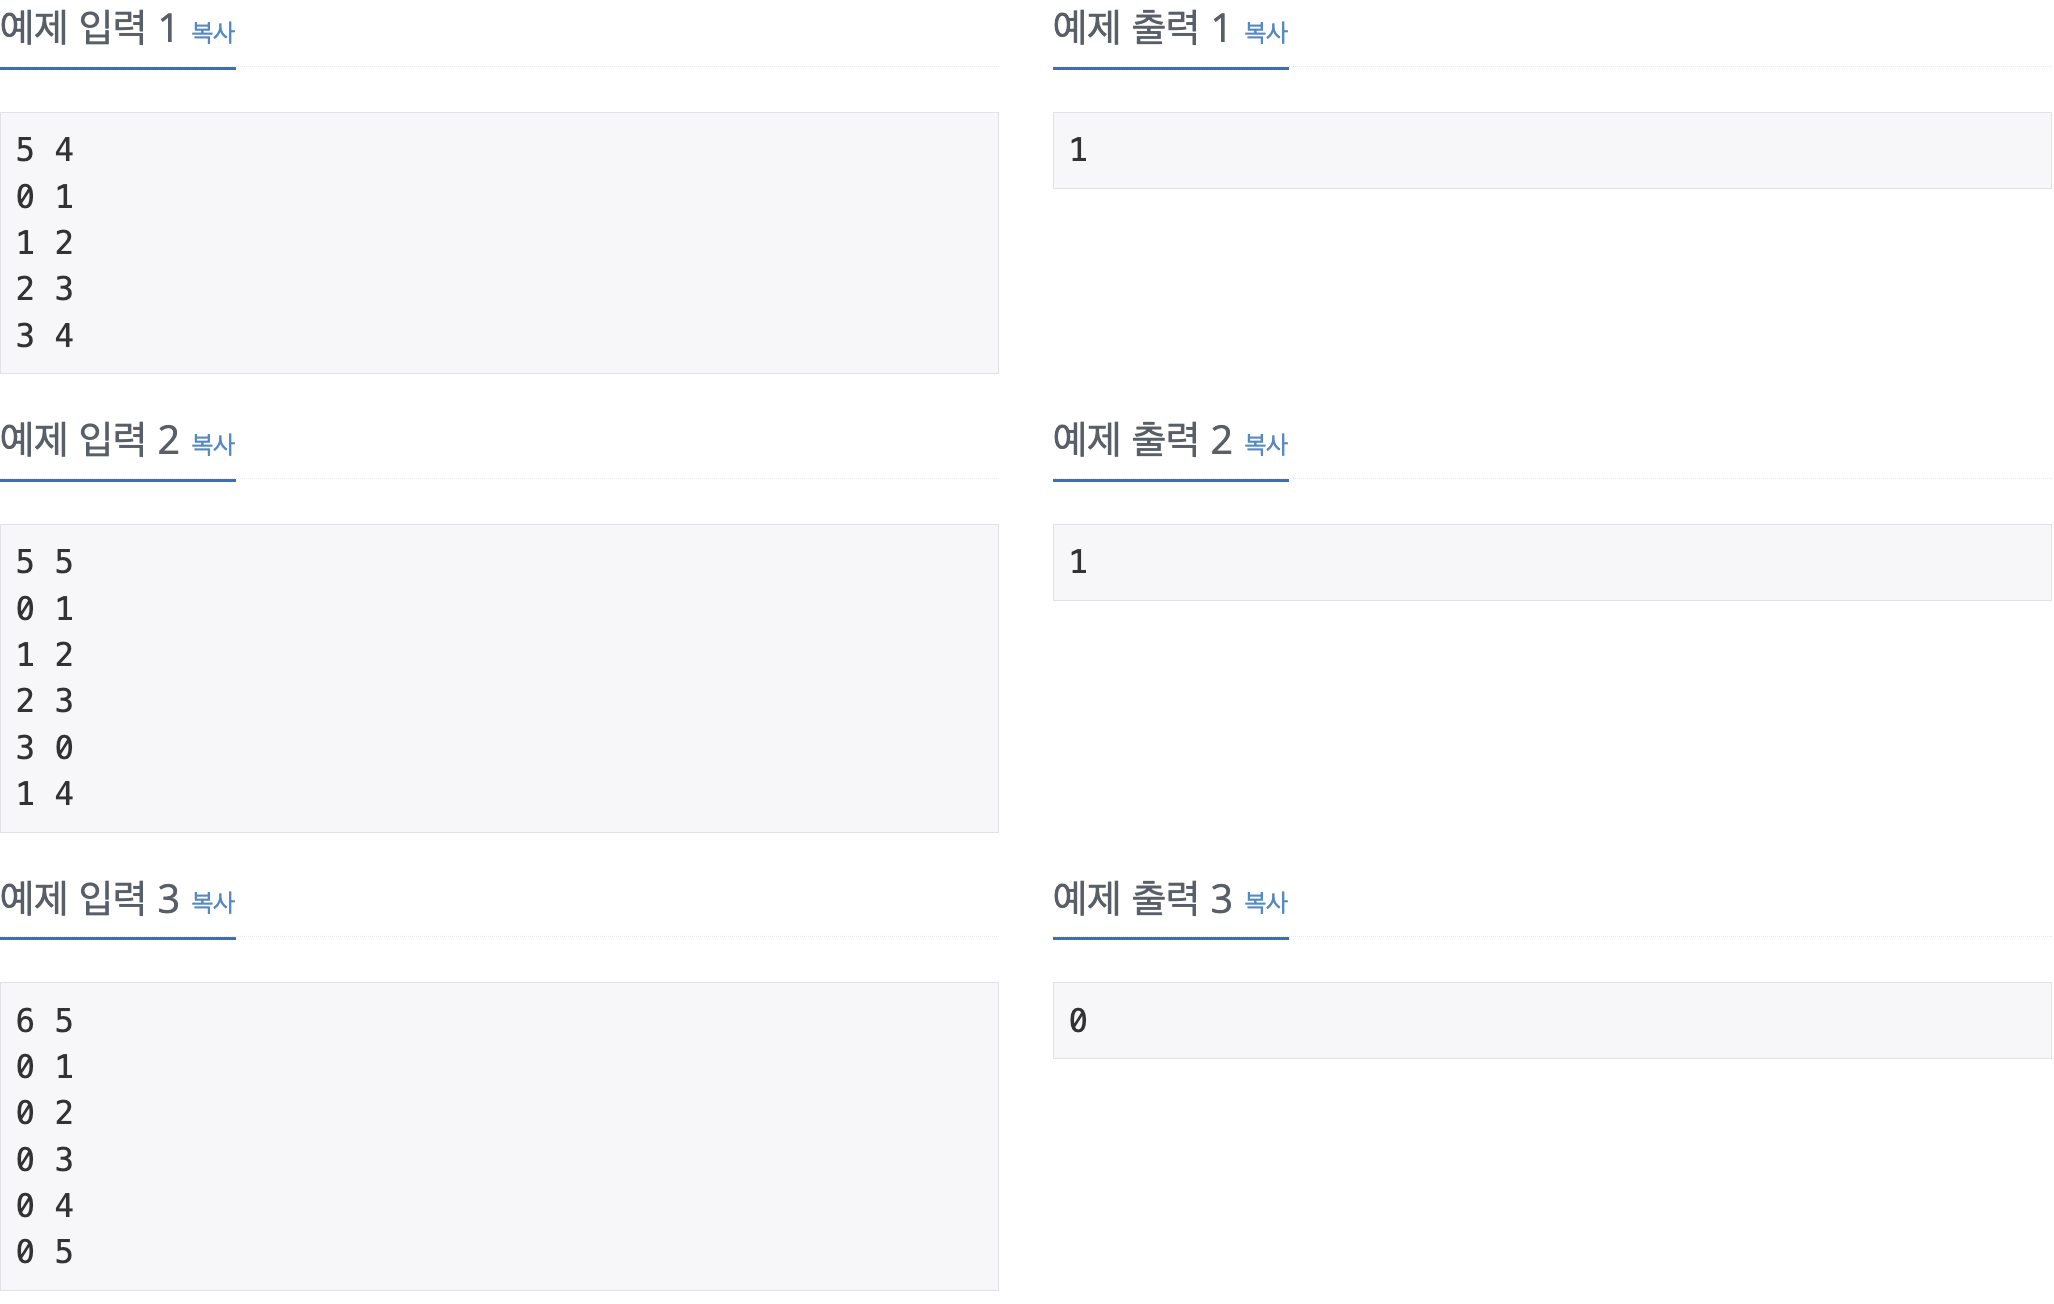This screenshot has width=2054, height=1304.
Task: Click 복사 to copy 예제 입력 1
Action: tap(213, 33)
